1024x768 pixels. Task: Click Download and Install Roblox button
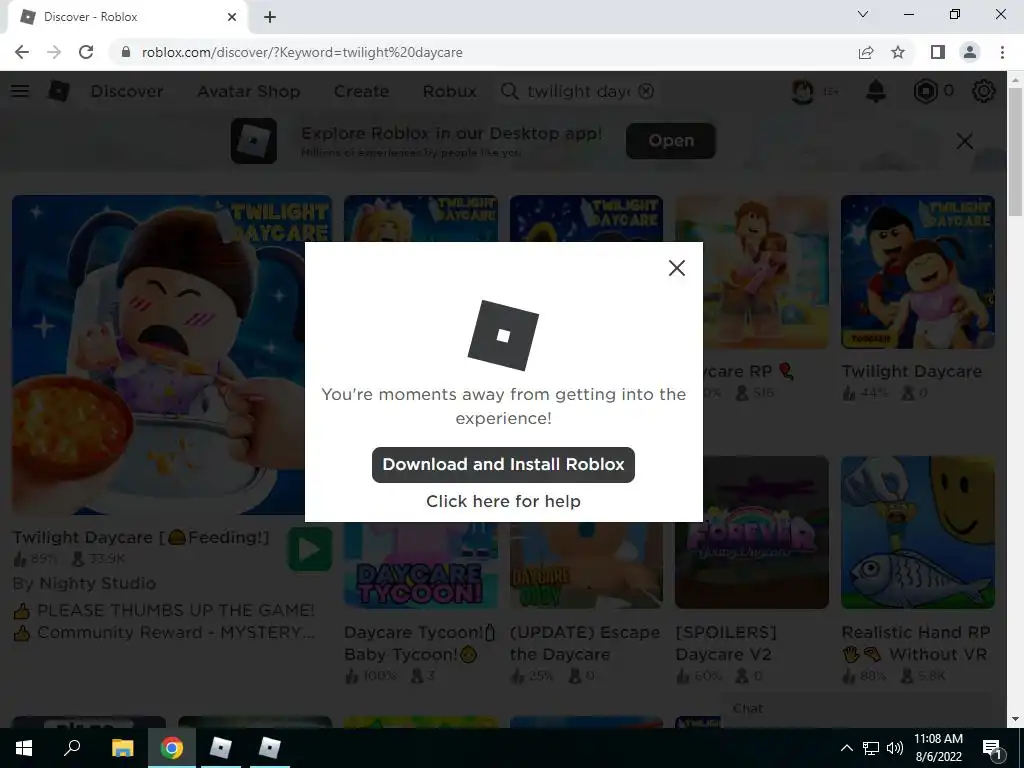click(503, 464)
